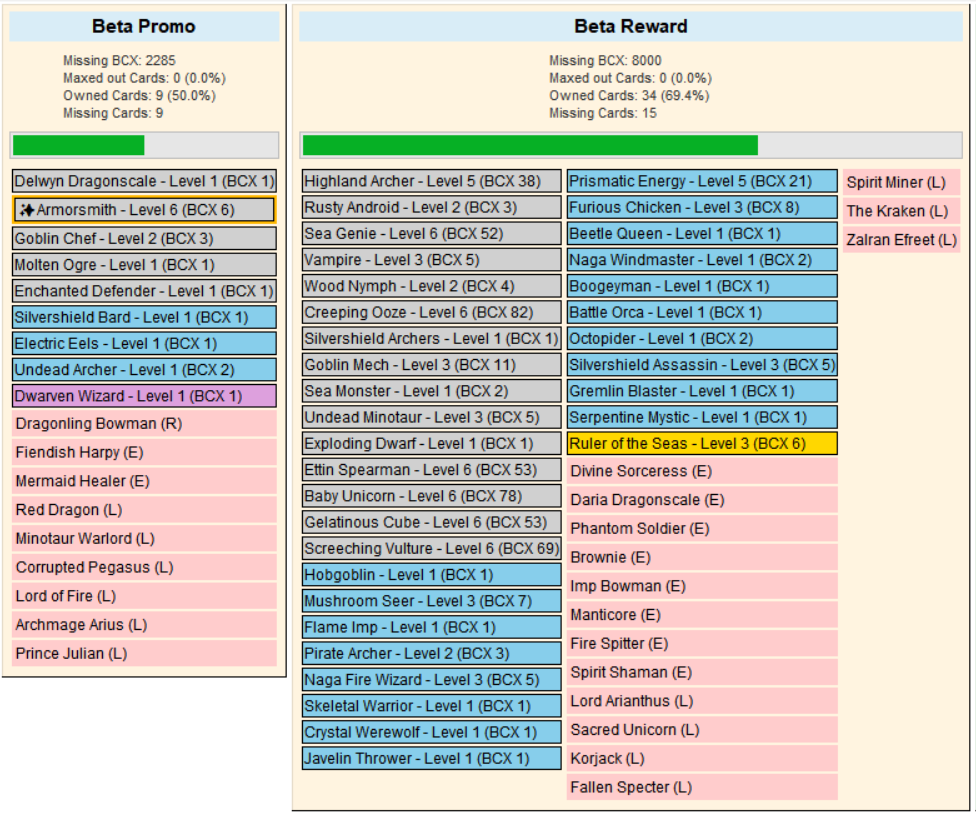The width and height of the screenshot is (976, 822).
Task: Click Ruler of the Seas gold card
Action: coord(702,444)
